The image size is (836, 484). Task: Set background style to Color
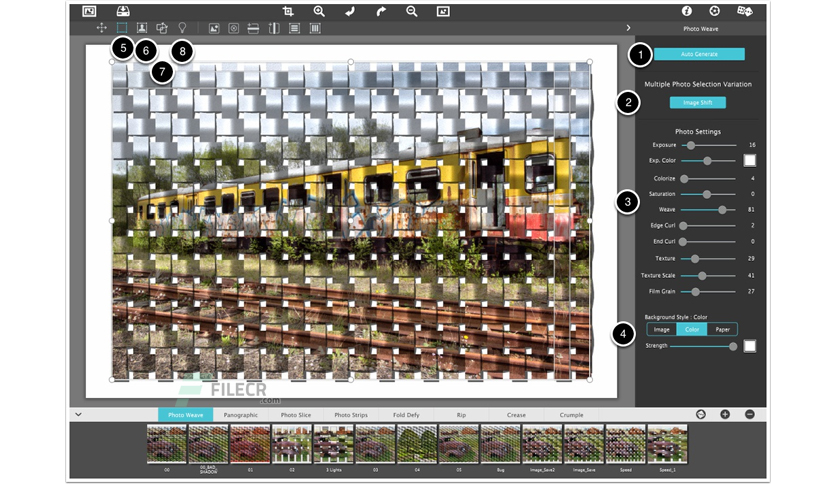(x=692, y=329)
